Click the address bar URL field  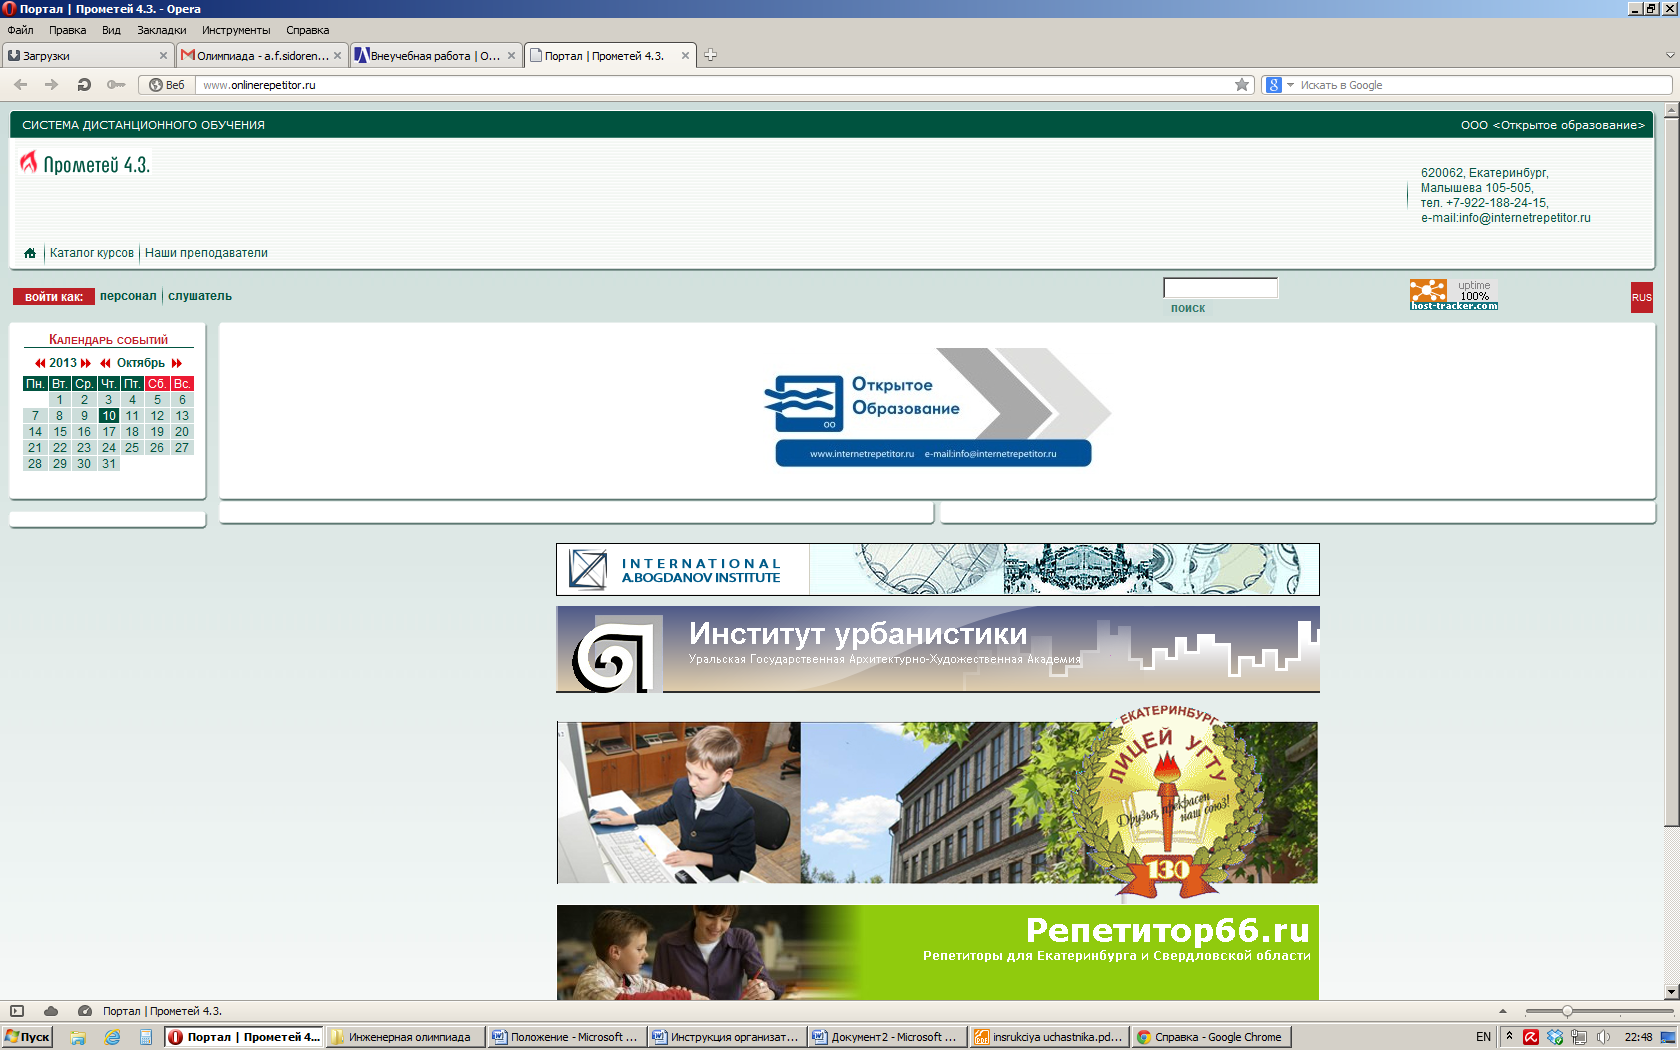715,85
